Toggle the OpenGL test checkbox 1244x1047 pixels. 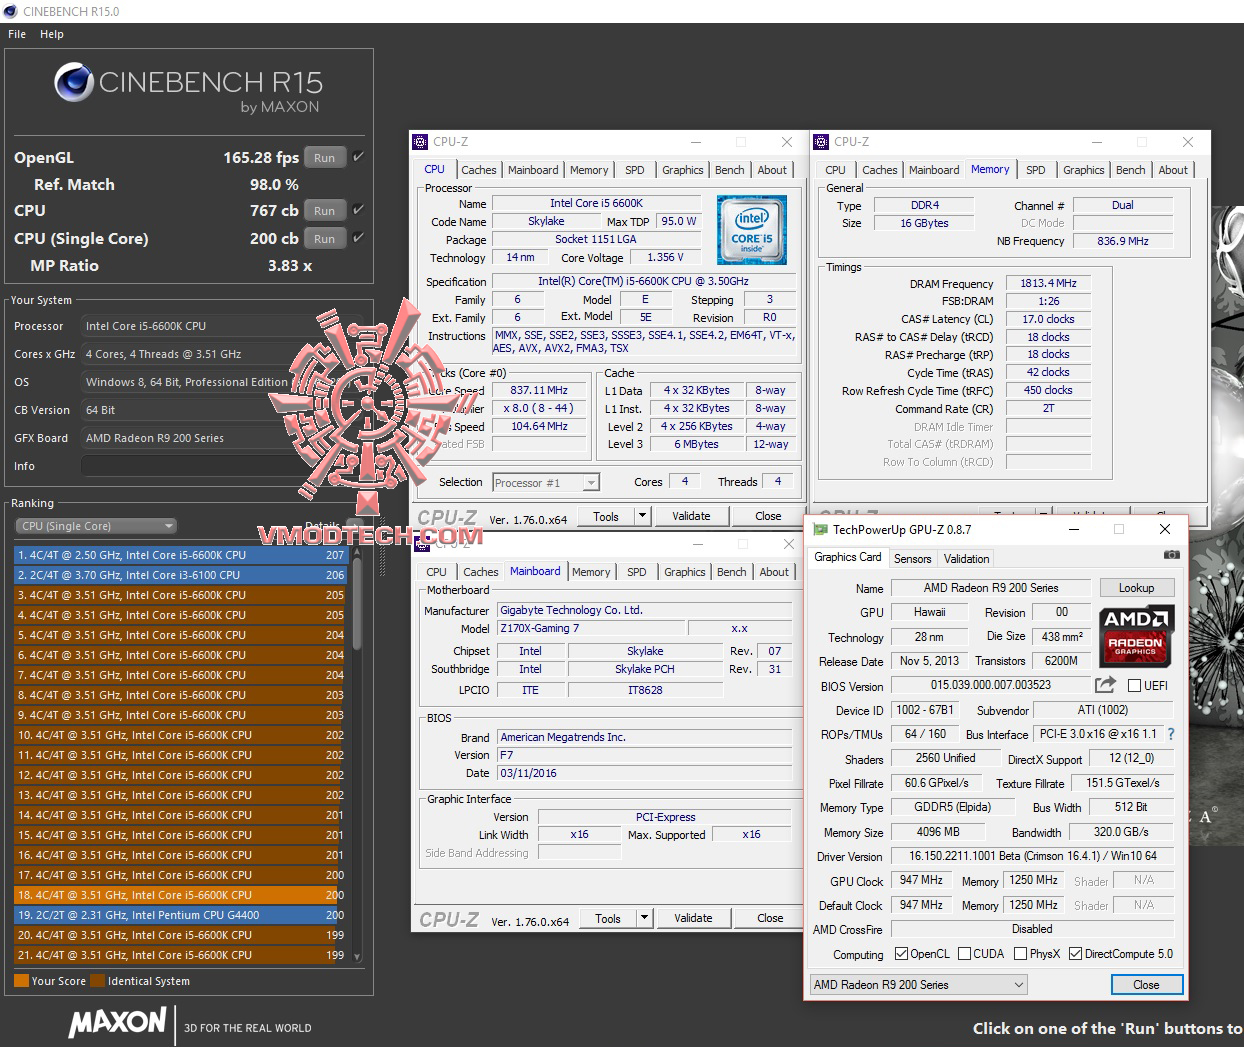358,157
